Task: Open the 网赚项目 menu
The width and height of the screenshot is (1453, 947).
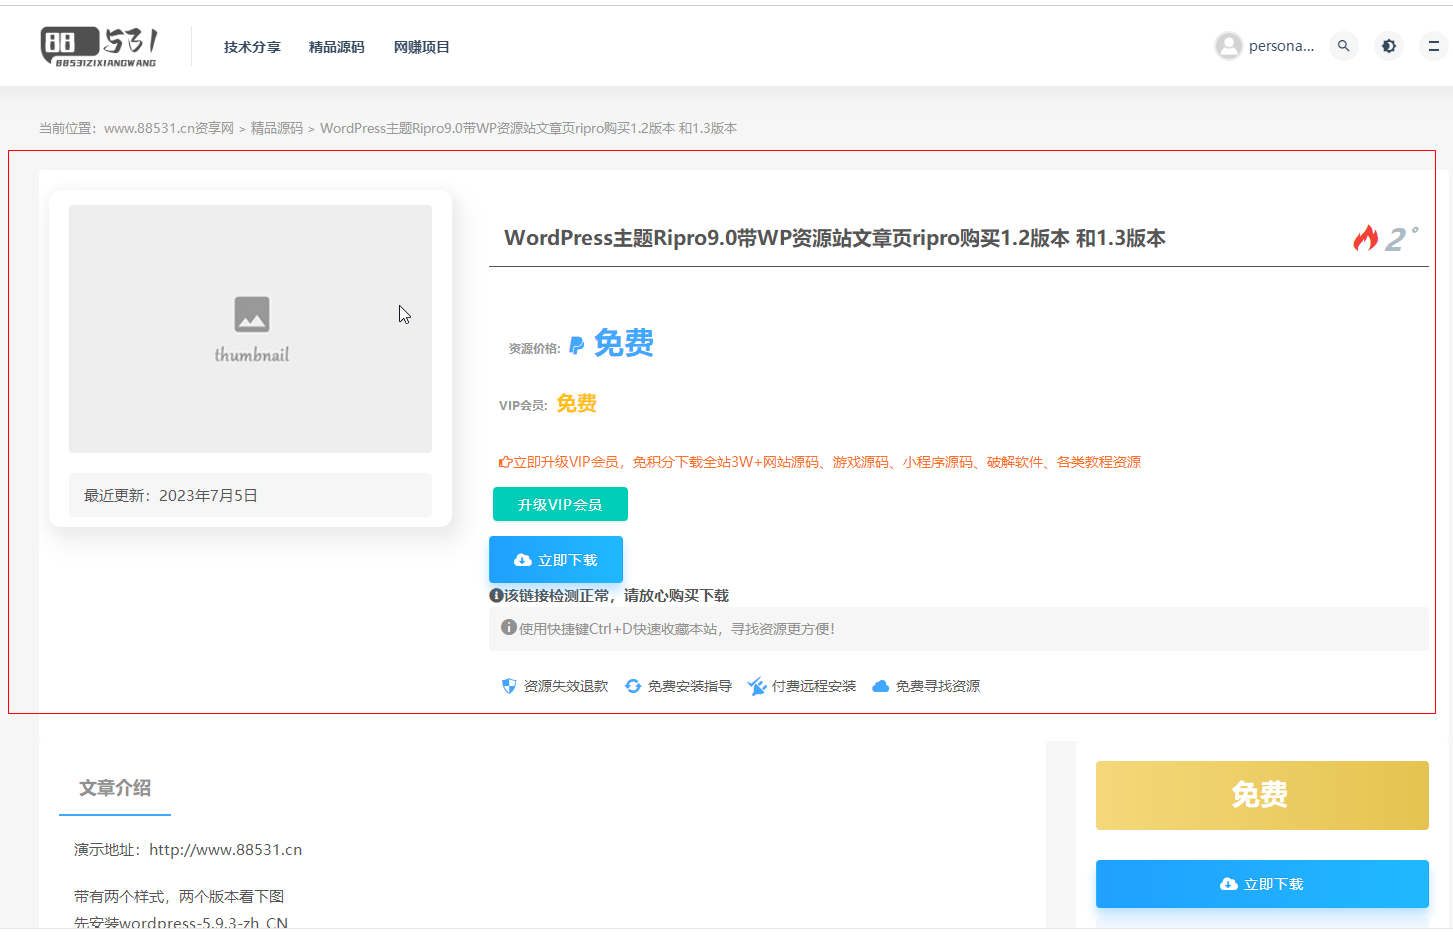Action: [421, 47]
